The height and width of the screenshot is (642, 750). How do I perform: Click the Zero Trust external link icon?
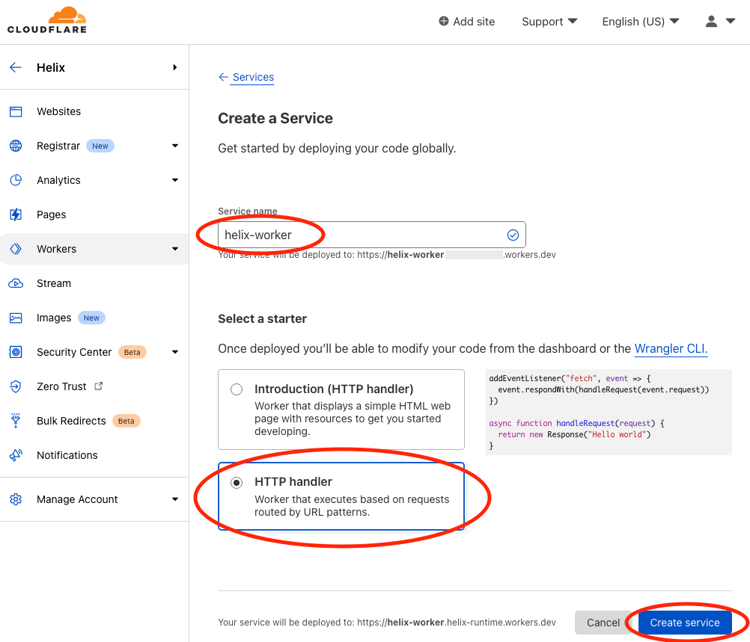[x=99, y=386]
